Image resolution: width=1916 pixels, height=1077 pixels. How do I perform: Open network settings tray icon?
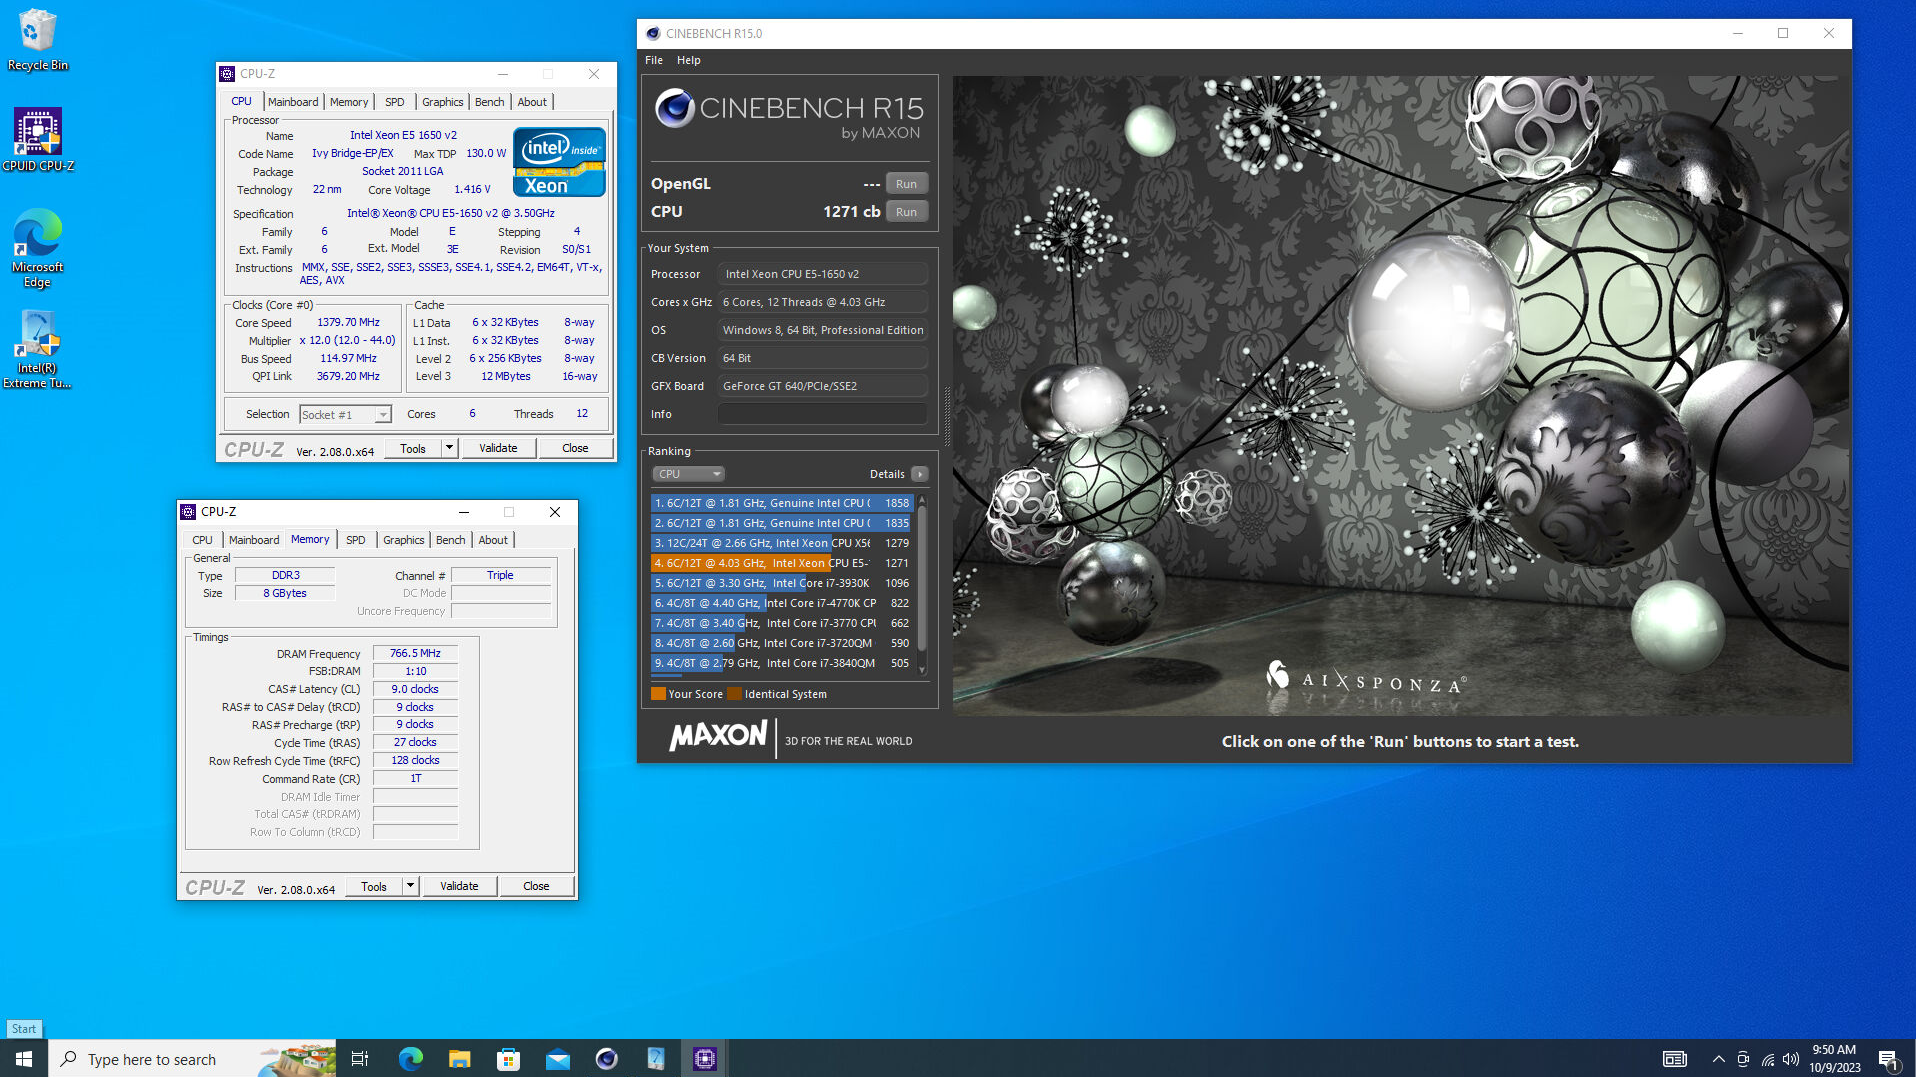1767,1059
